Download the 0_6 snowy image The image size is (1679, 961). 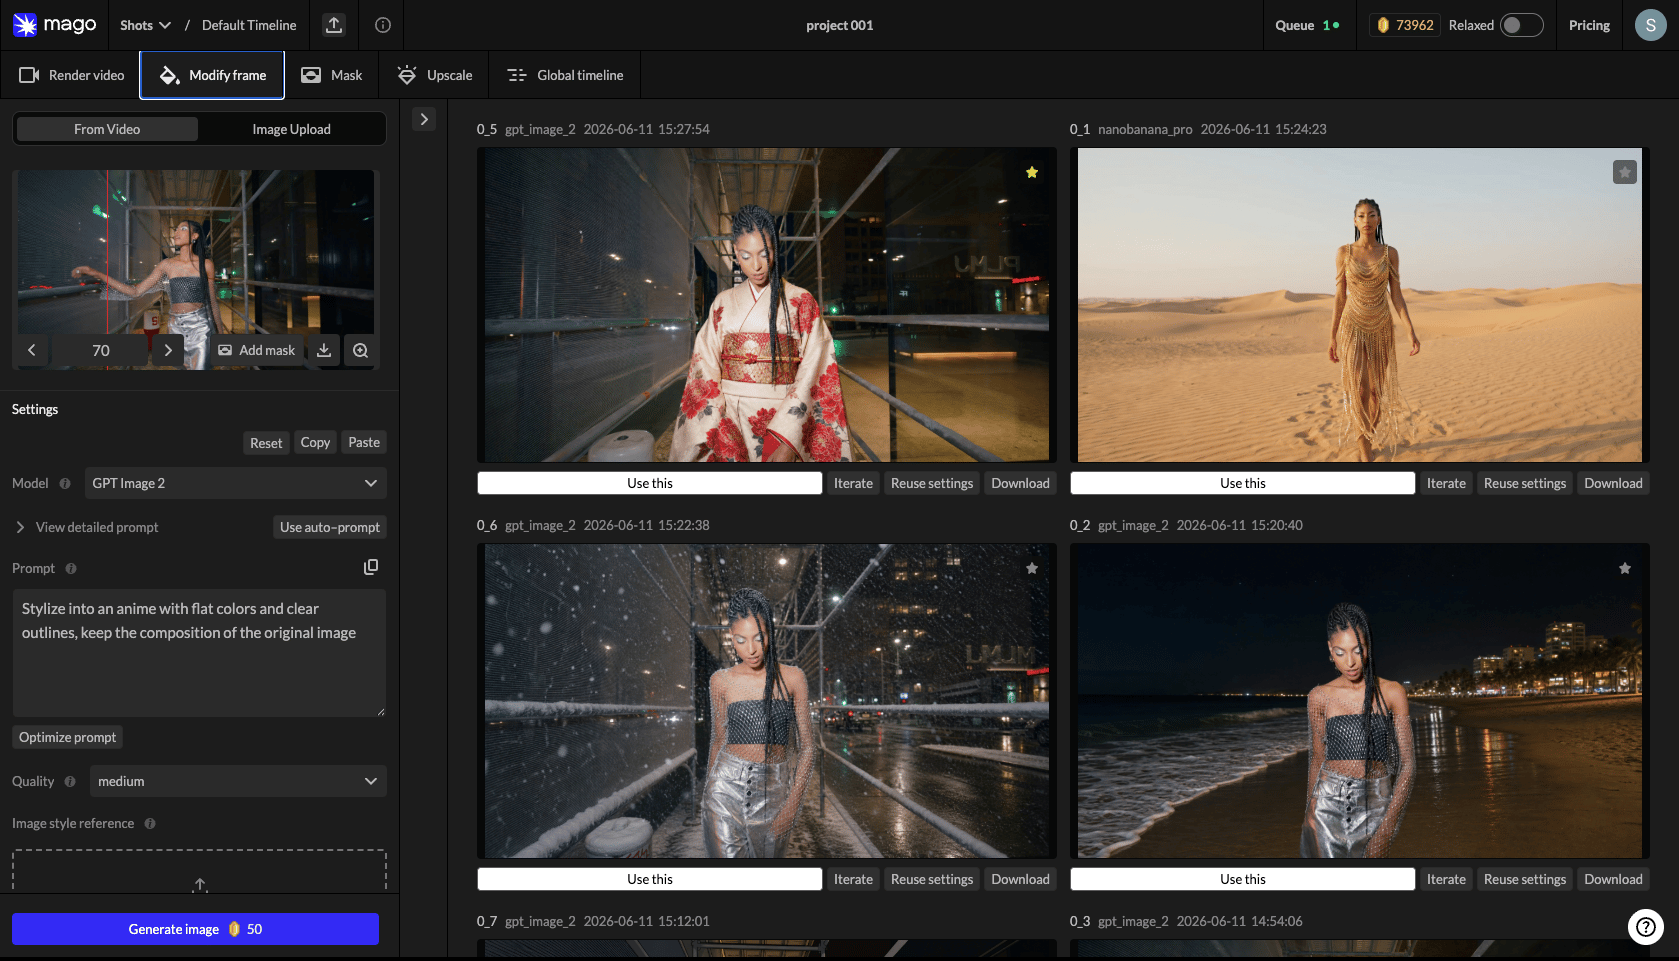[1020, 879]
